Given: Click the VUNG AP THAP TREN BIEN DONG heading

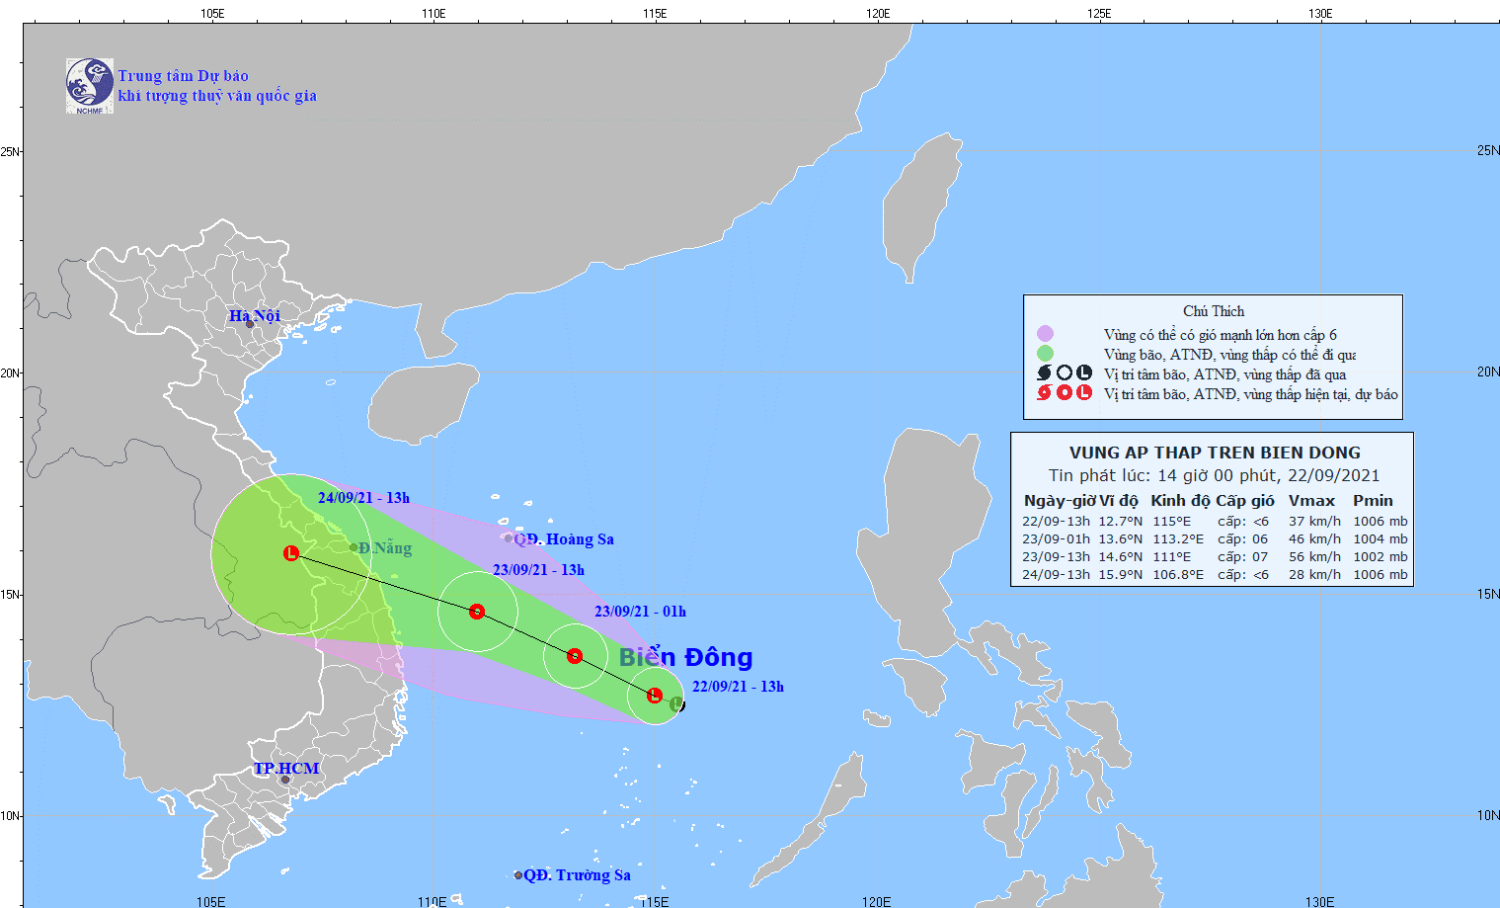Looking at the screenshot, I should 1214,452.
